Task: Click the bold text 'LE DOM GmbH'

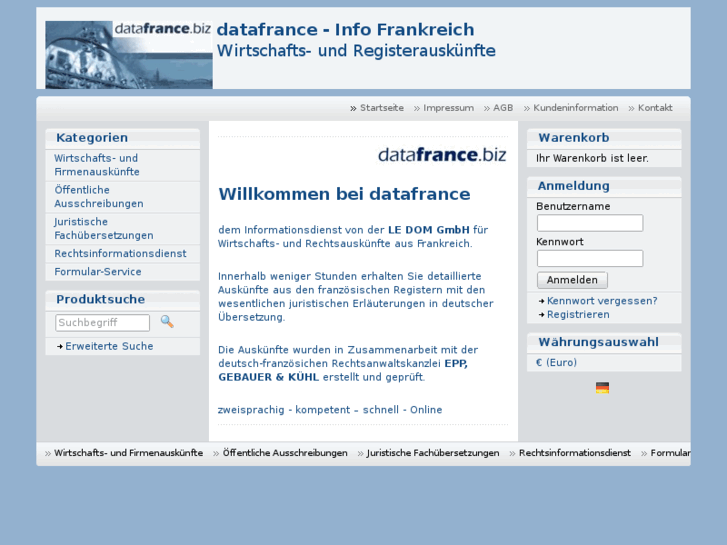Action: coord(428,230)
